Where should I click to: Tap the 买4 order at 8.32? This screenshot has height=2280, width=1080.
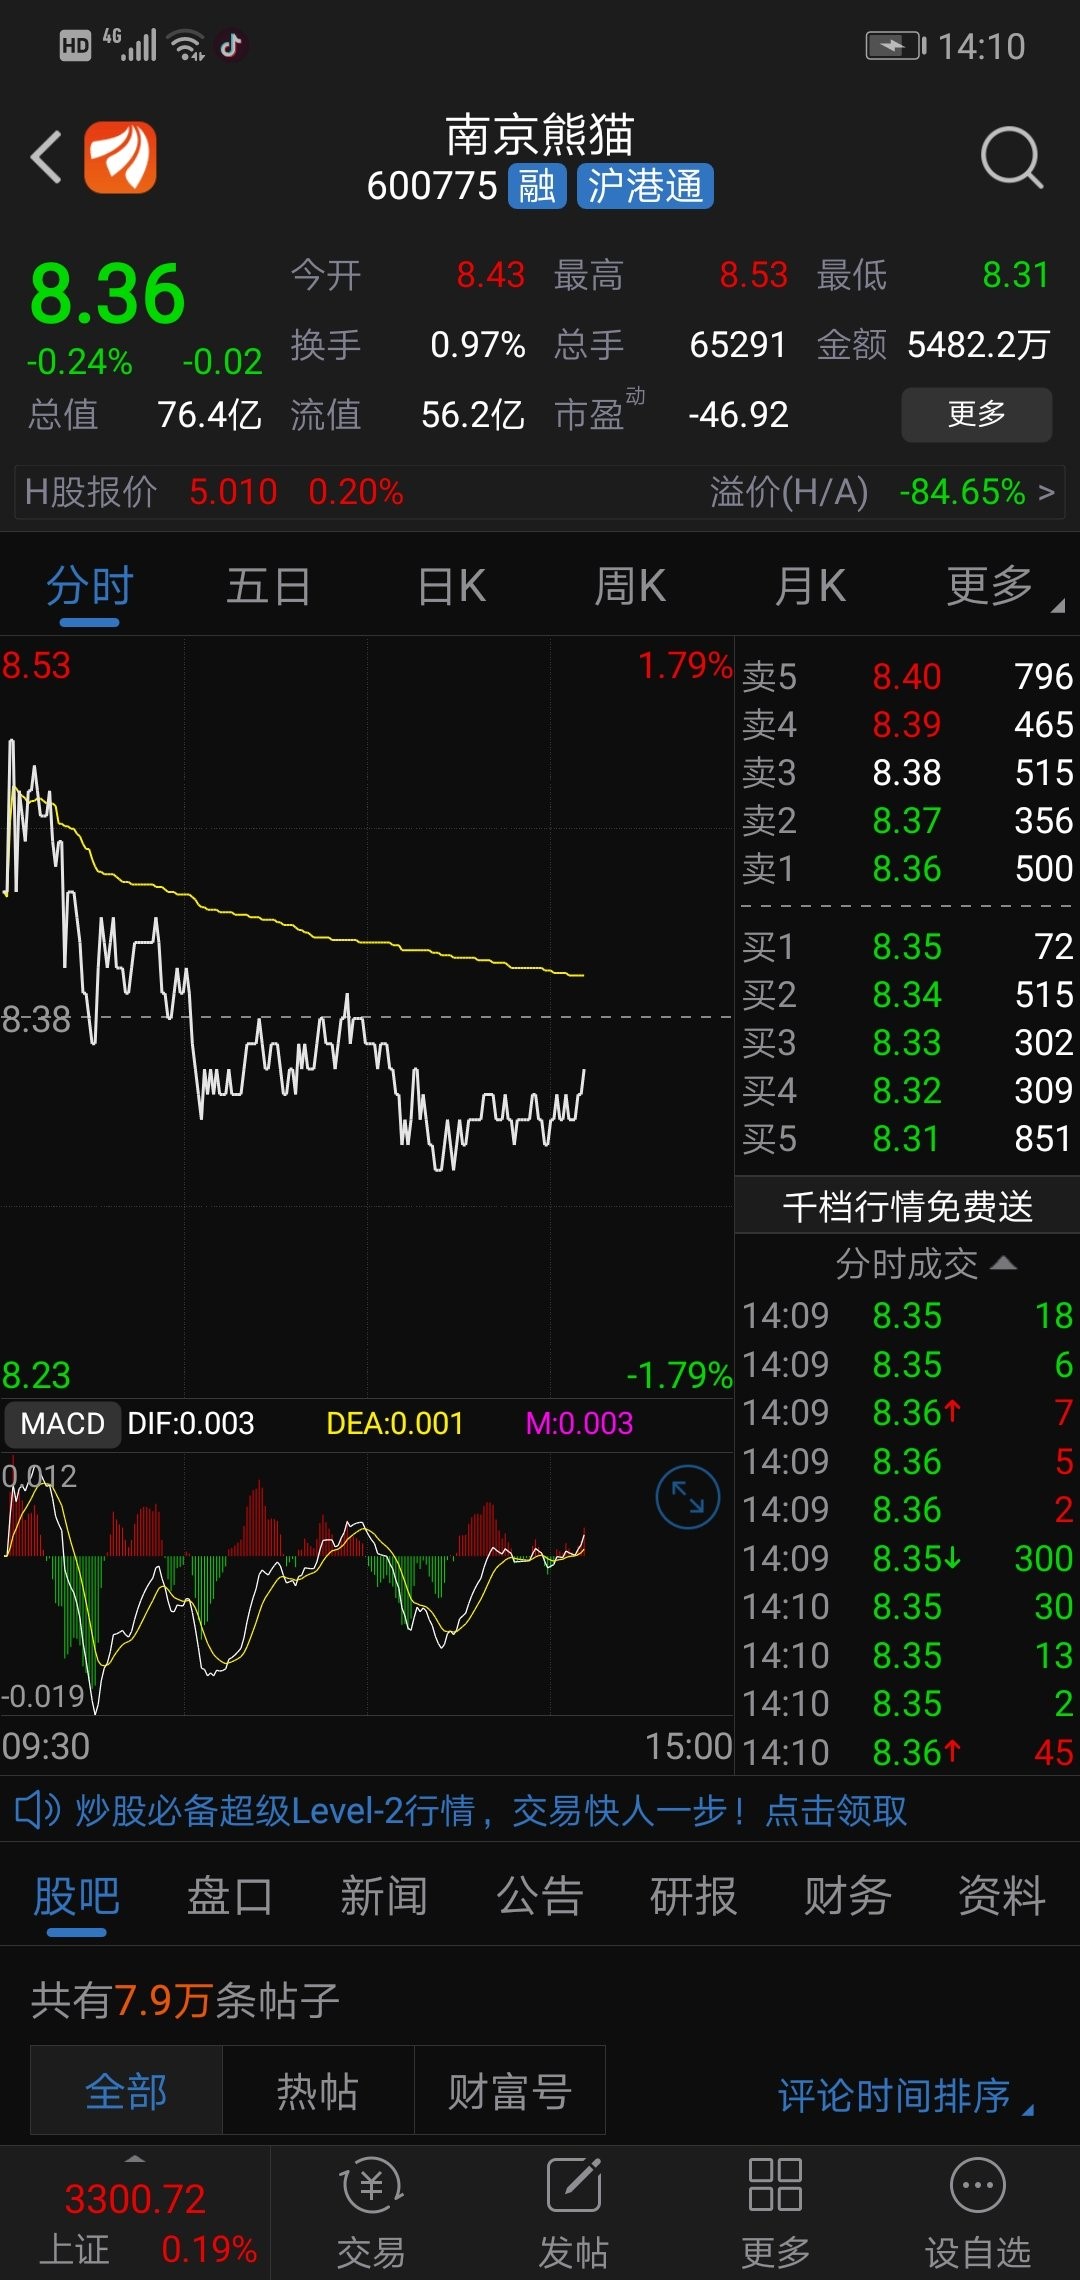click(x=907, y=1091)
